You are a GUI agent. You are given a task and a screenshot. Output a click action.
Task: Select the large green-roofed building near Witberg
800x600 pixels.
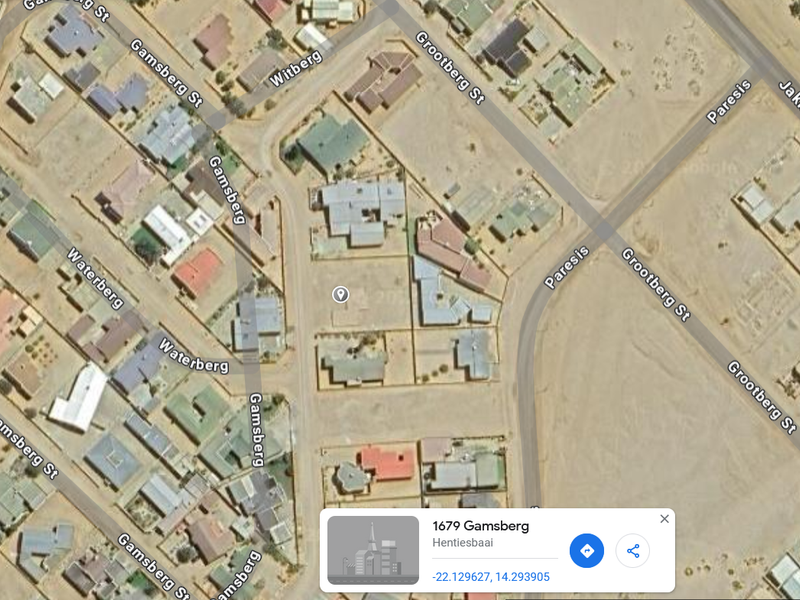point(333,143)
